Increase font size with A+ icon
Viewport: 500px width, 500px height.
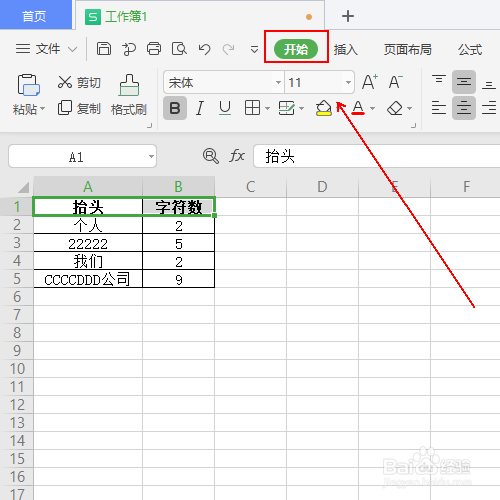click(x=370, y=82)
